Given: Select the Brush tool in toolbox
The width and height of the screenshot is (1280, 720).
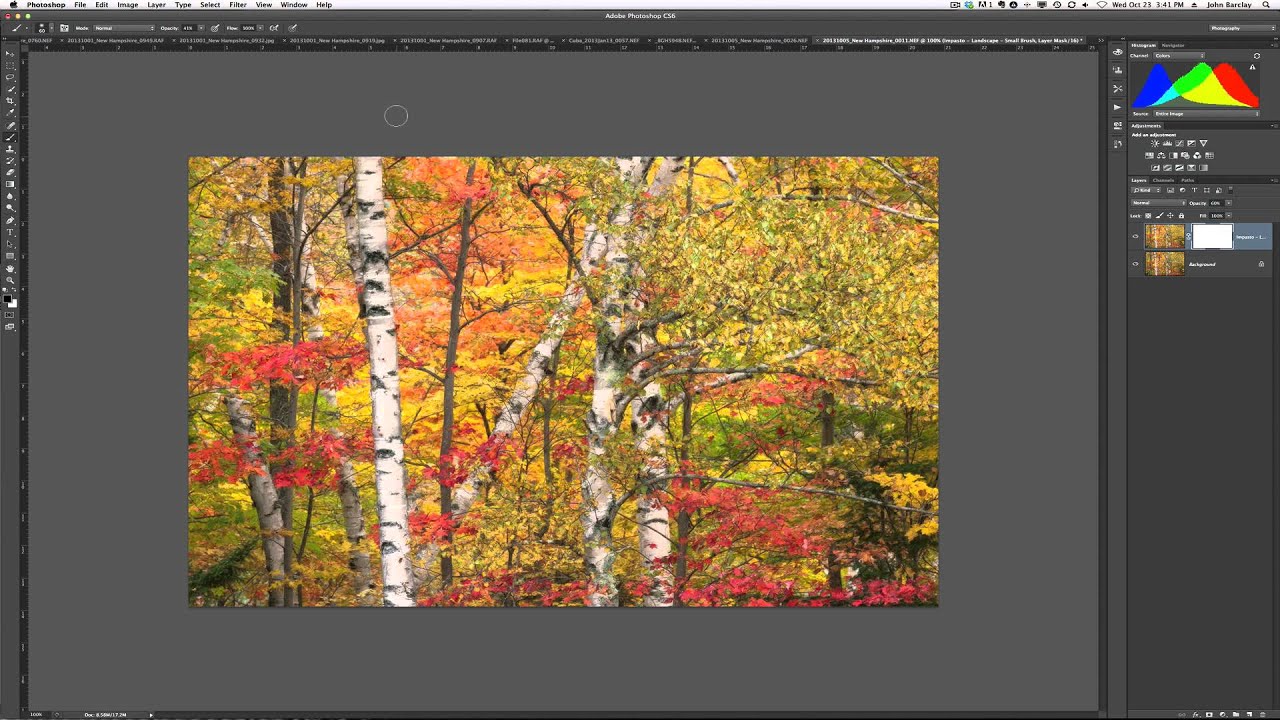Looking at the screenshot, I should click(x=9, y=137).
